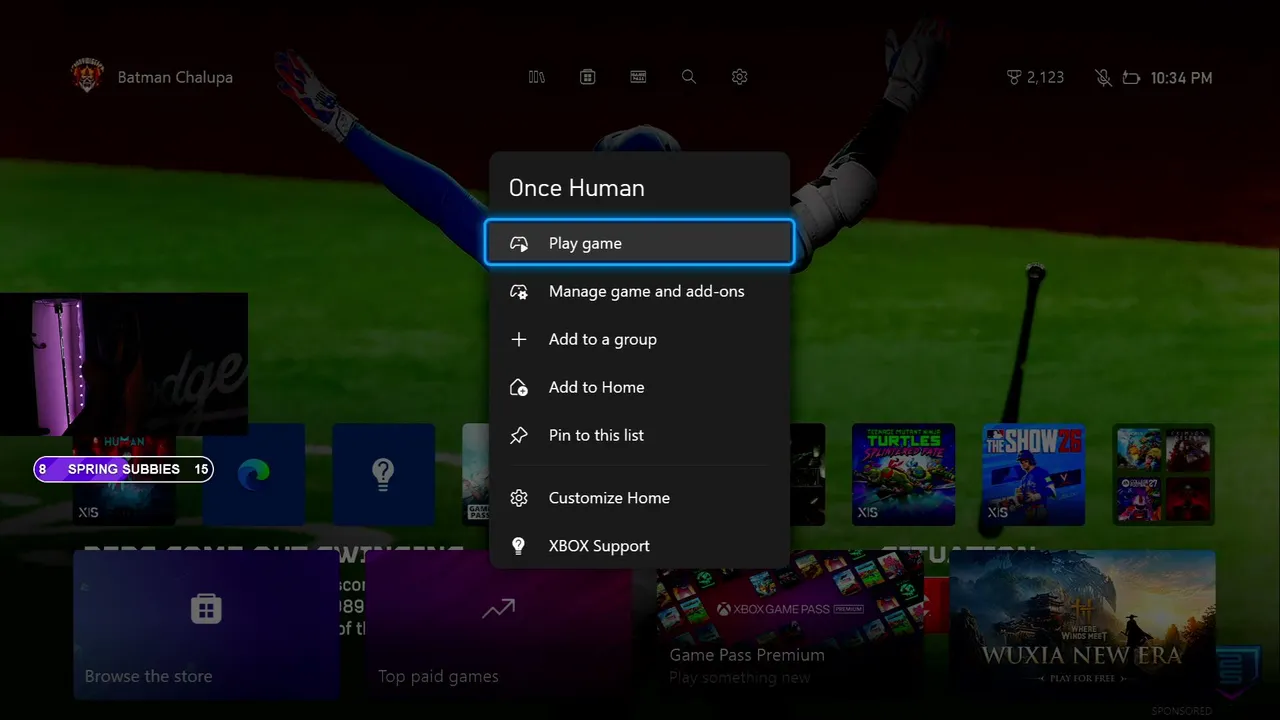1280x720 pixels.
Task: Open Customize Home from the menu
Action: pos(639,498)
